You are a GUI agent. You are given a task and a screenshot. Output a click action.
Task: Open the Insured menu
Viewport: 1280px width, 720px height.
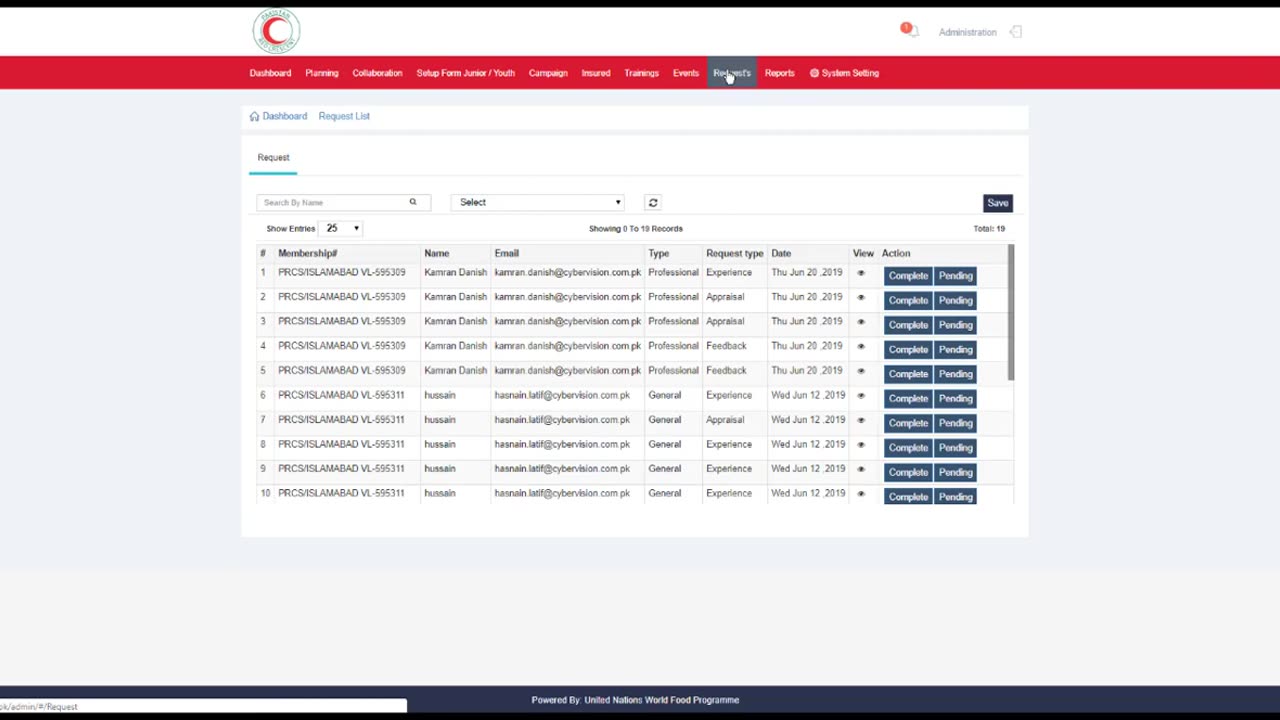coord(596,73)
